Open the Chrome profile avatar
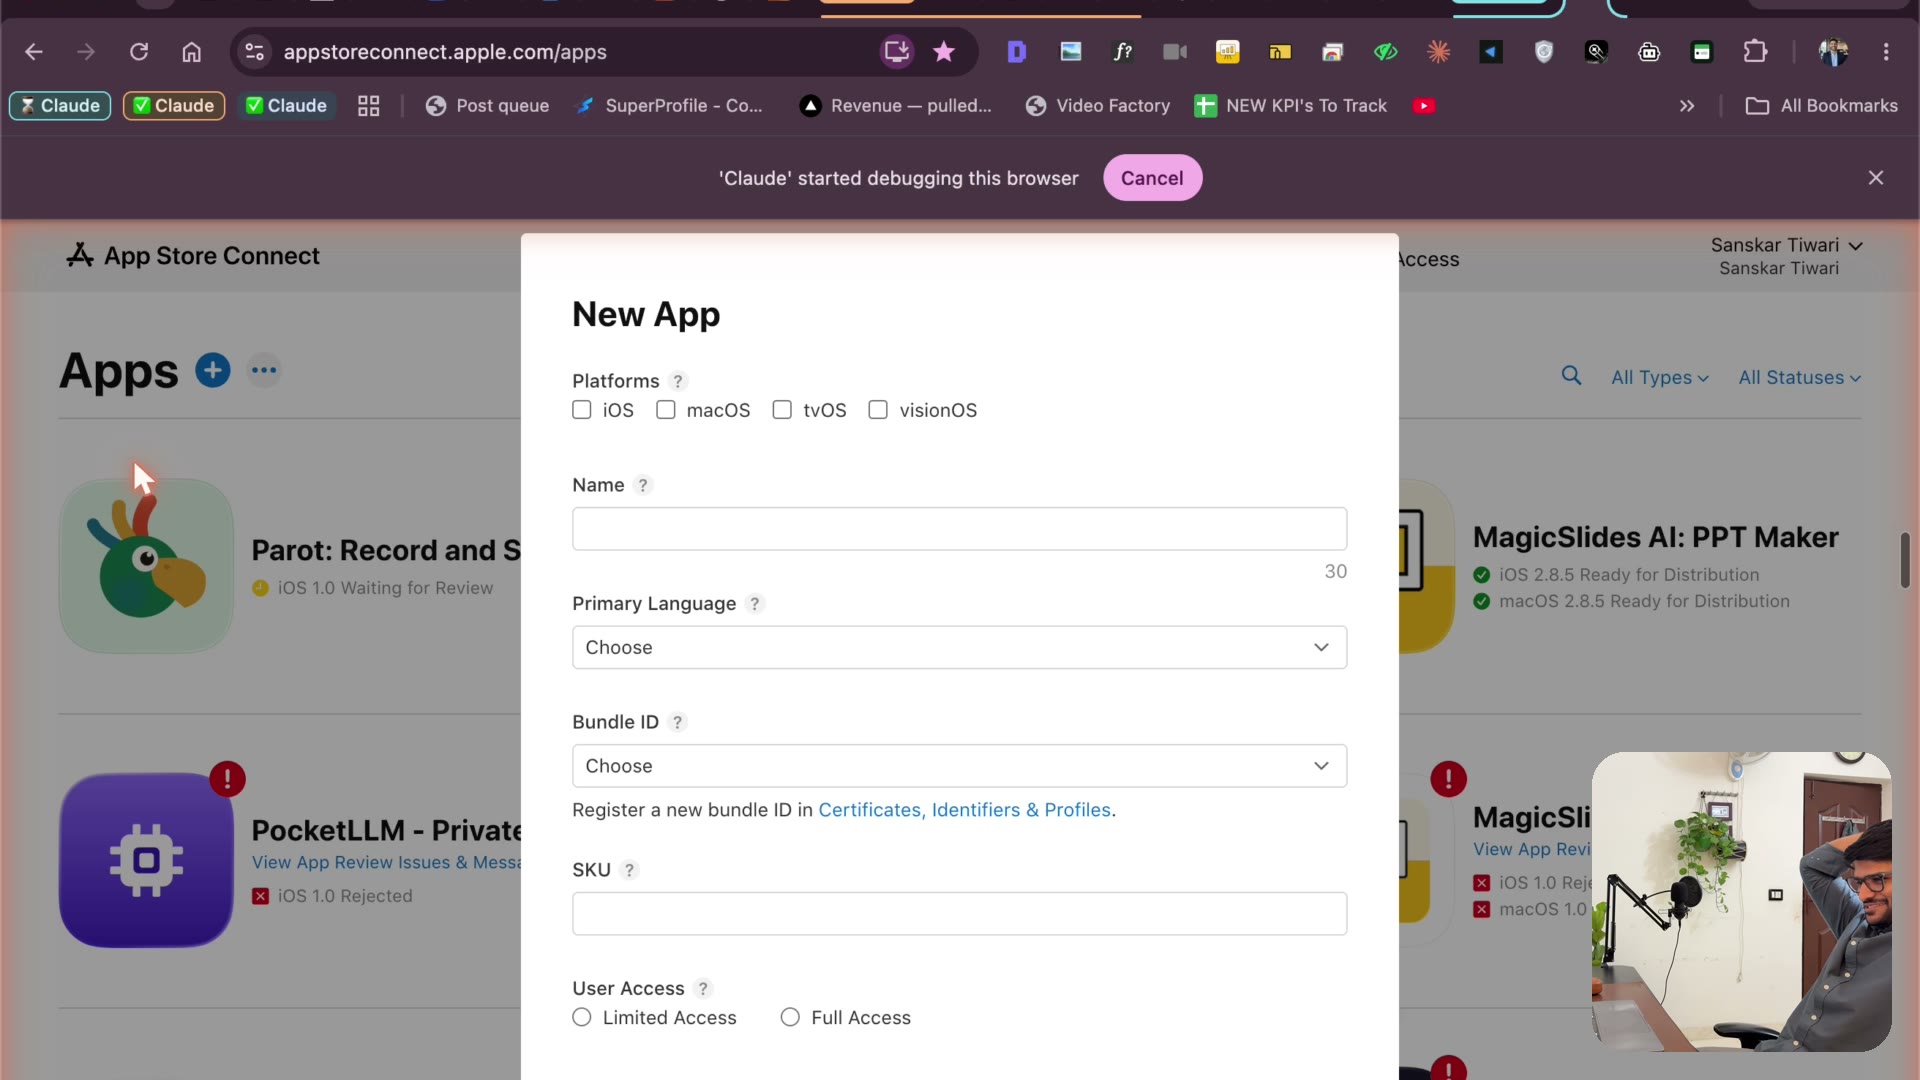This screenshot has width=1920, height=1080. pos(1833,52)
